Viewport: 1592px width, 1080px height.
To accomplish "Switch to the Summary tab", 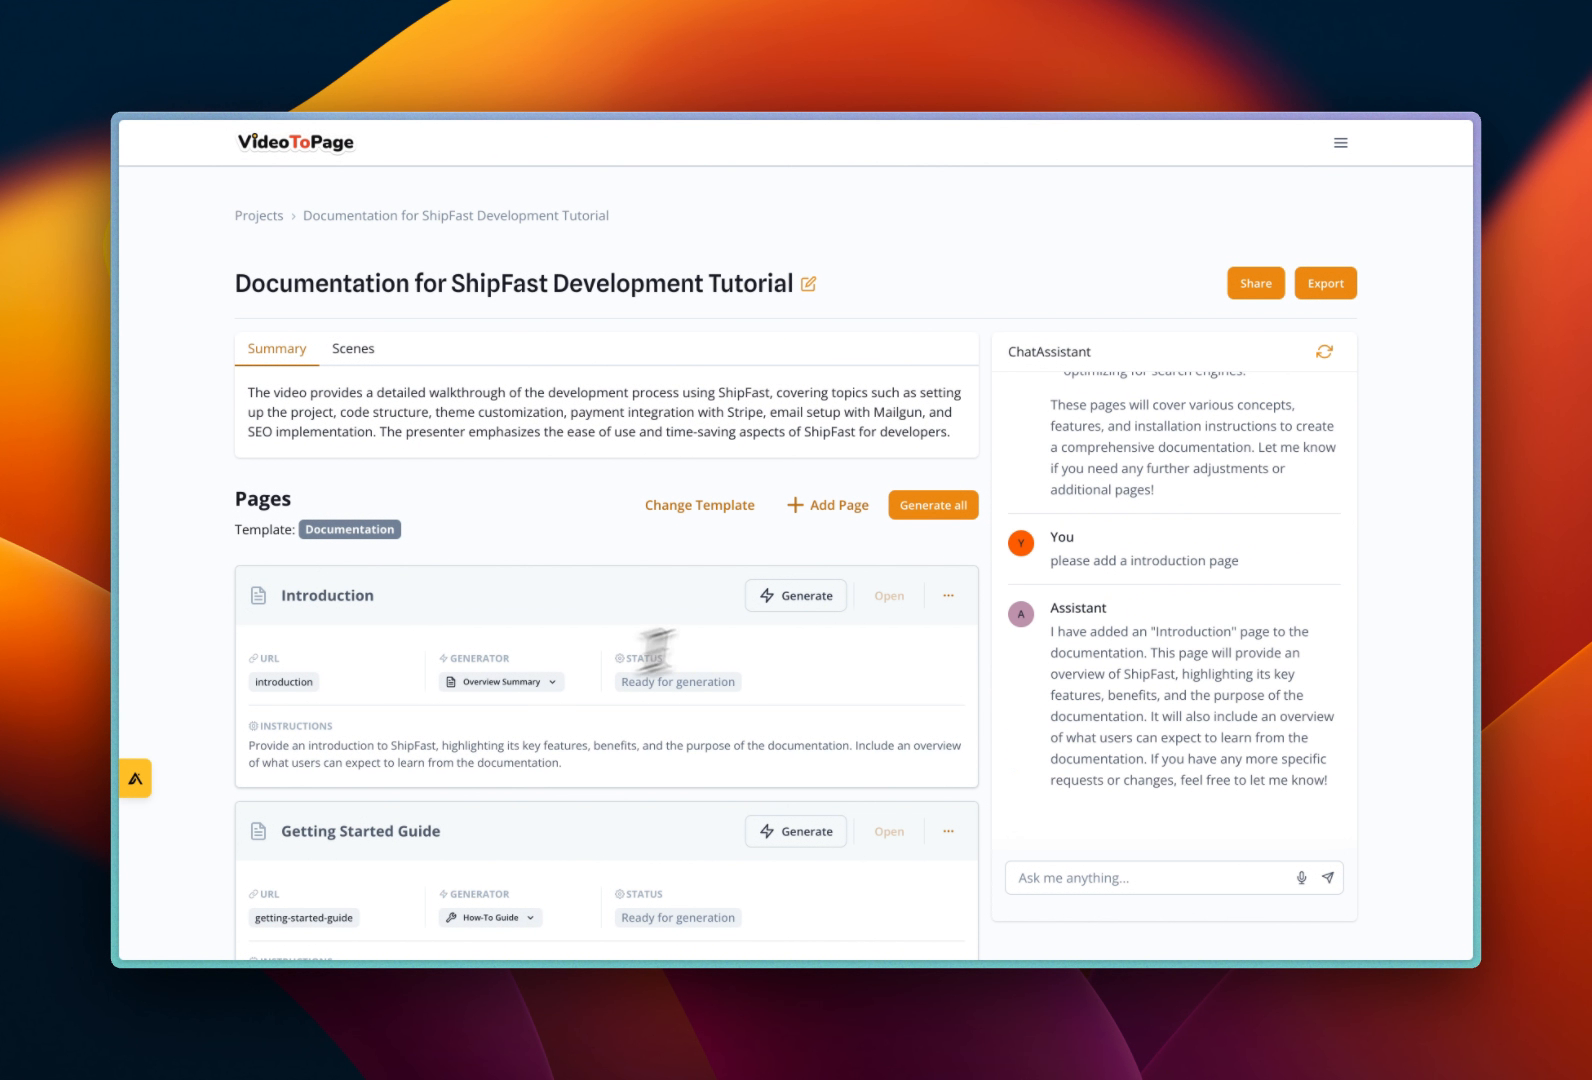I will tap(277, 349).
